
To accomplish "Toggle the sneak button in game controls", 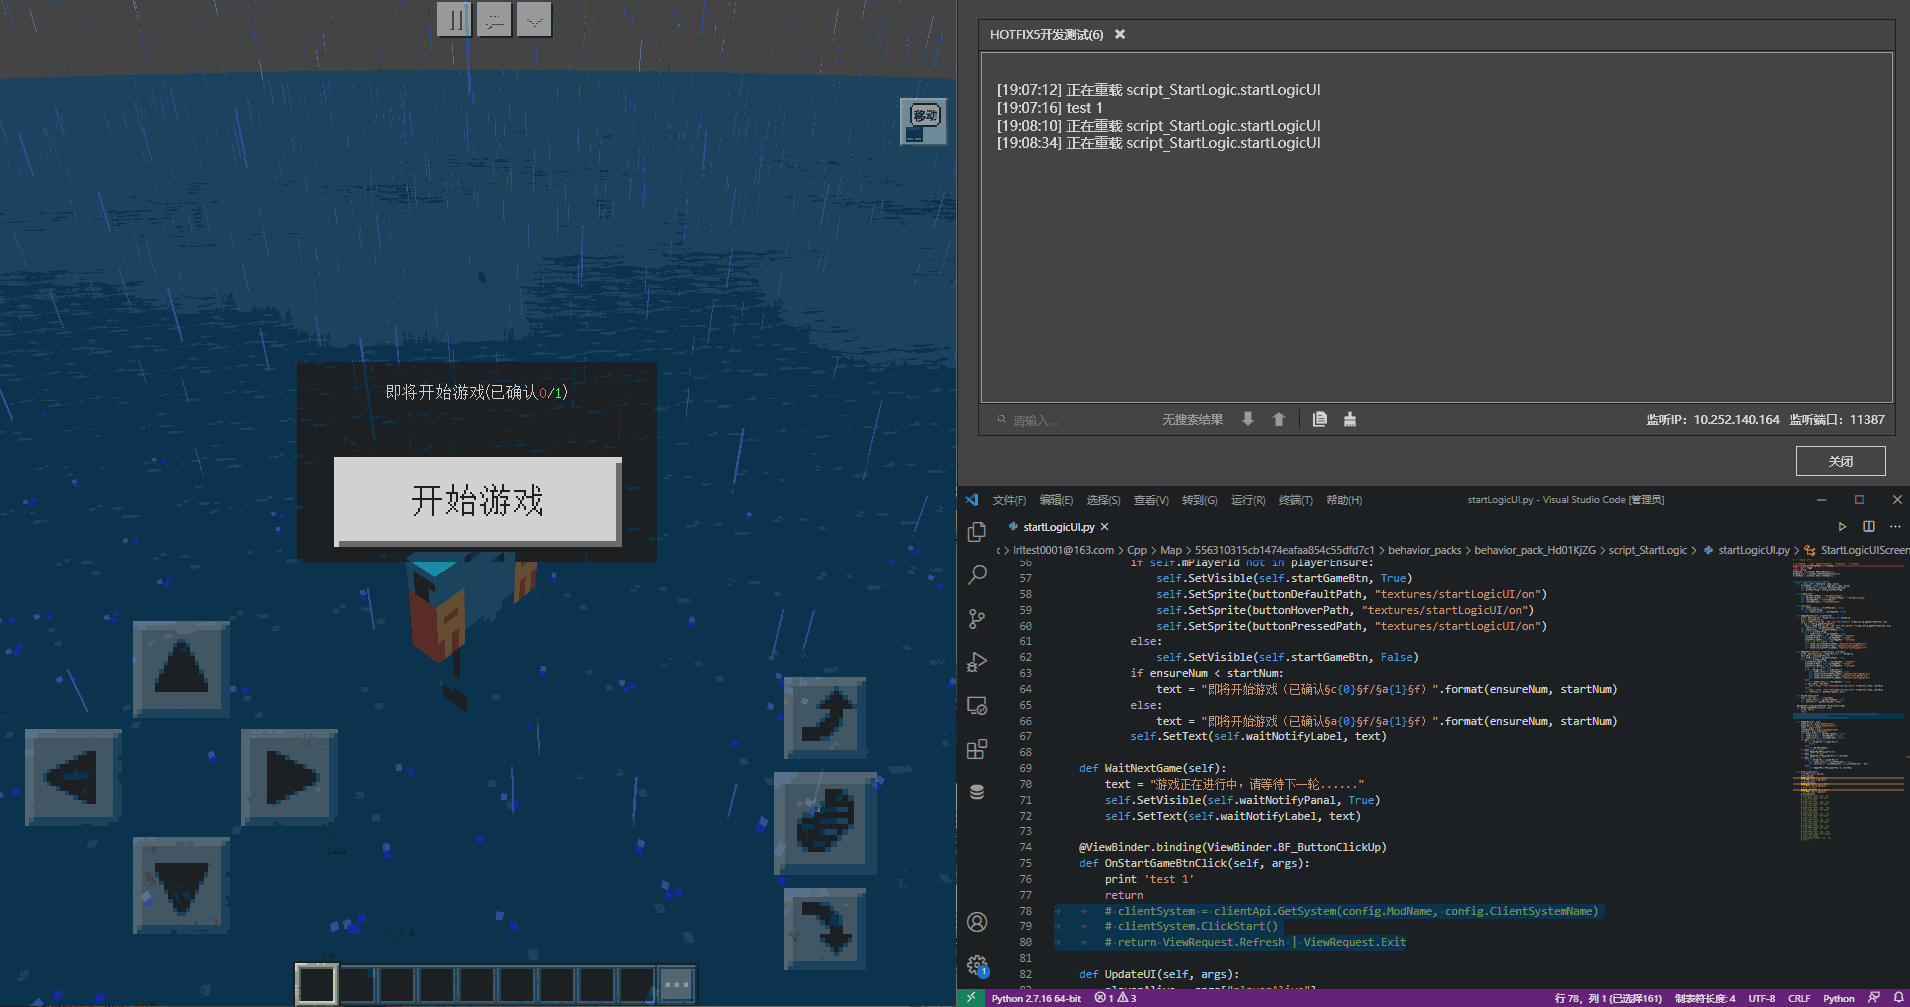I will (825, 822).
